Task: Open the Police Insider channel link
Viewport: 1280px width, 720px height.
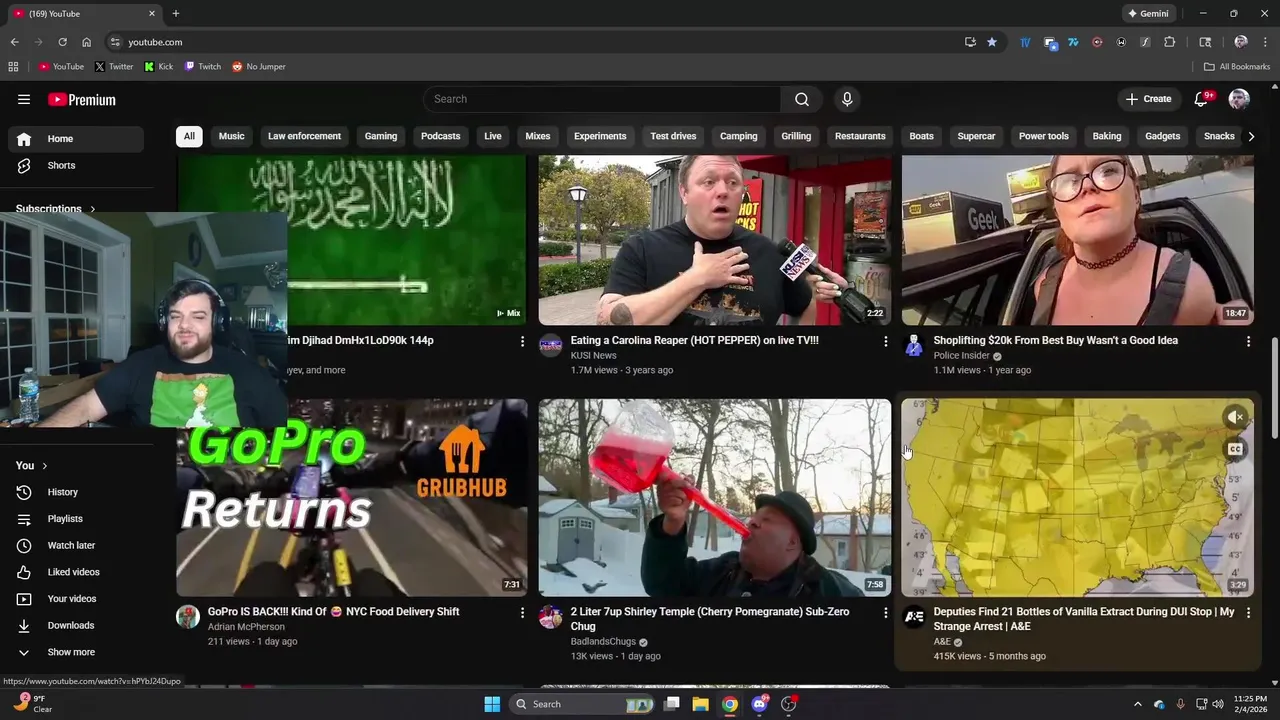Action: (x=961, y=355)
